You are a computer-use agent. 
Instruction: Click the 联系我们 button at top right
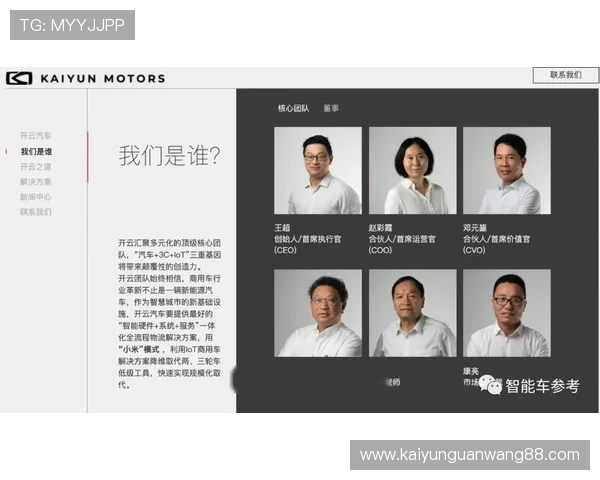click(566, 75)
